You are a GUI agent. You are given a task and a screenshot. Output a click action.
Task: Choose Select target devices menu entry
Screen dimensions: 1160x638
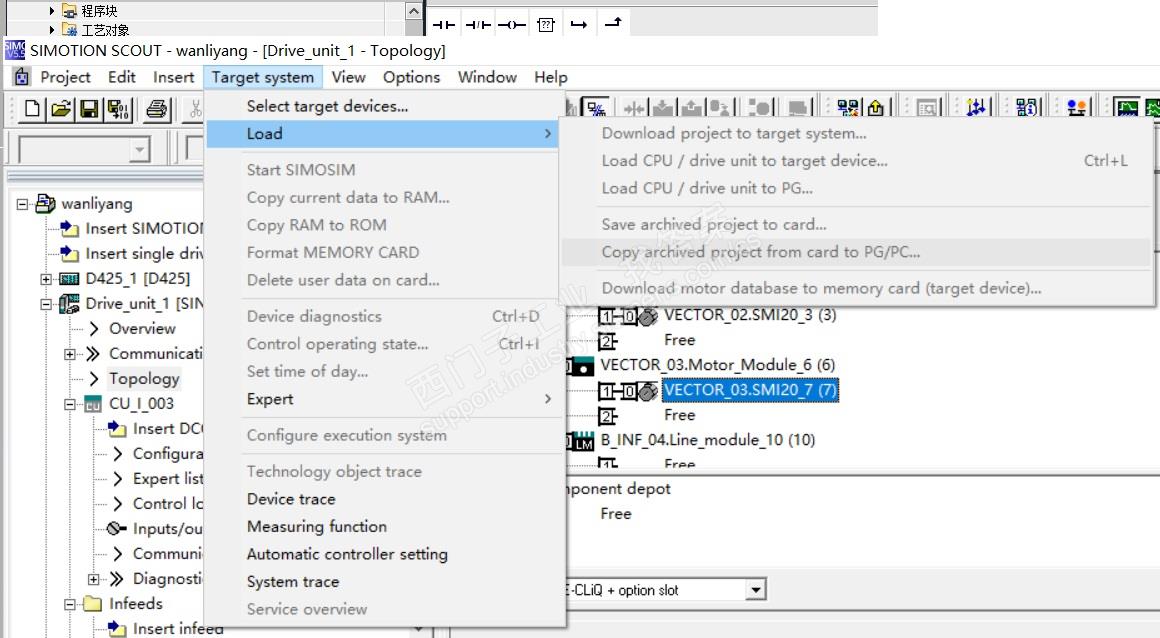[382, 107]
